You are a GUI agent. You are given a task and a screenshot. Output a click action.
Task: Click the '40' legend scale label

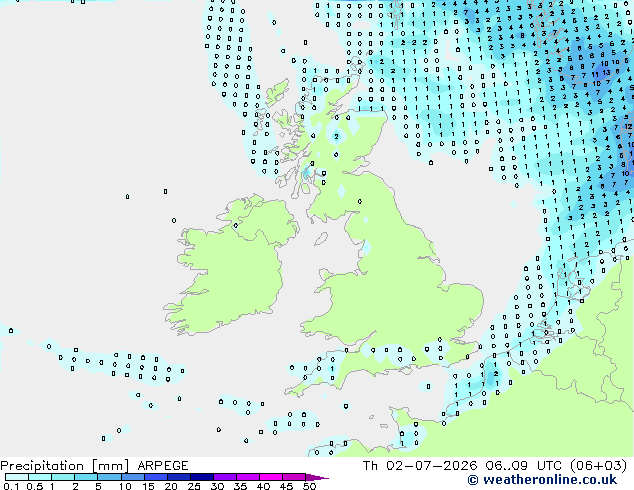pos(263,486)
